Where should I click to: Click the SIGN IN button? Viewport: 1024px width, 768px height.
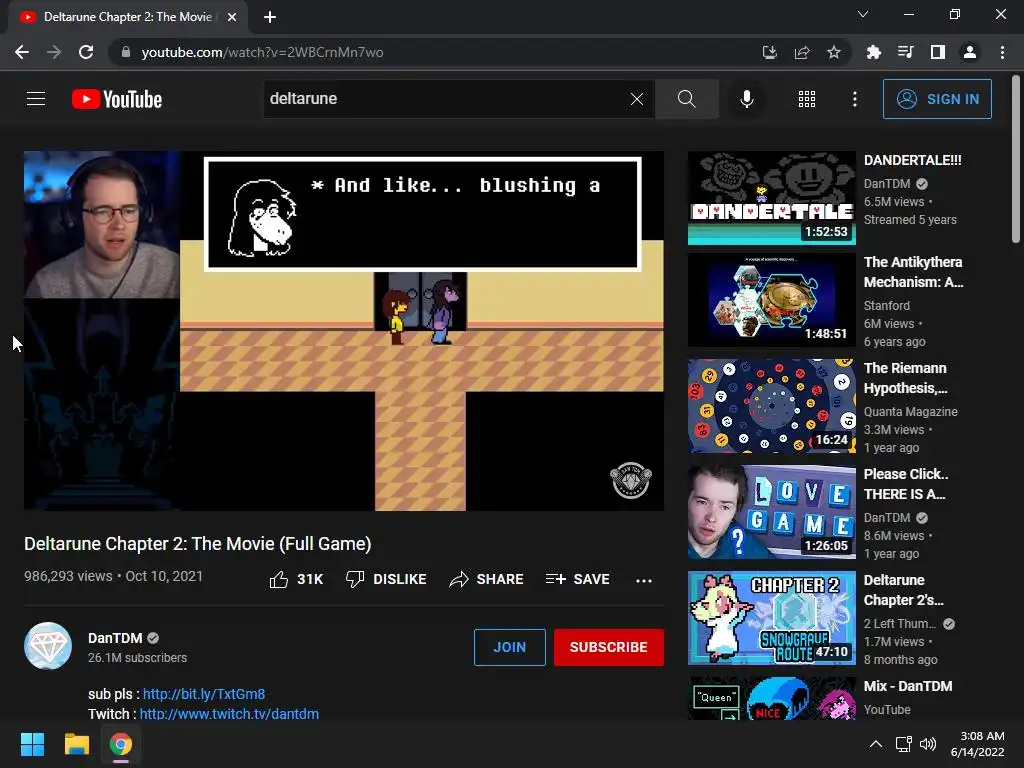click(937, 99)
